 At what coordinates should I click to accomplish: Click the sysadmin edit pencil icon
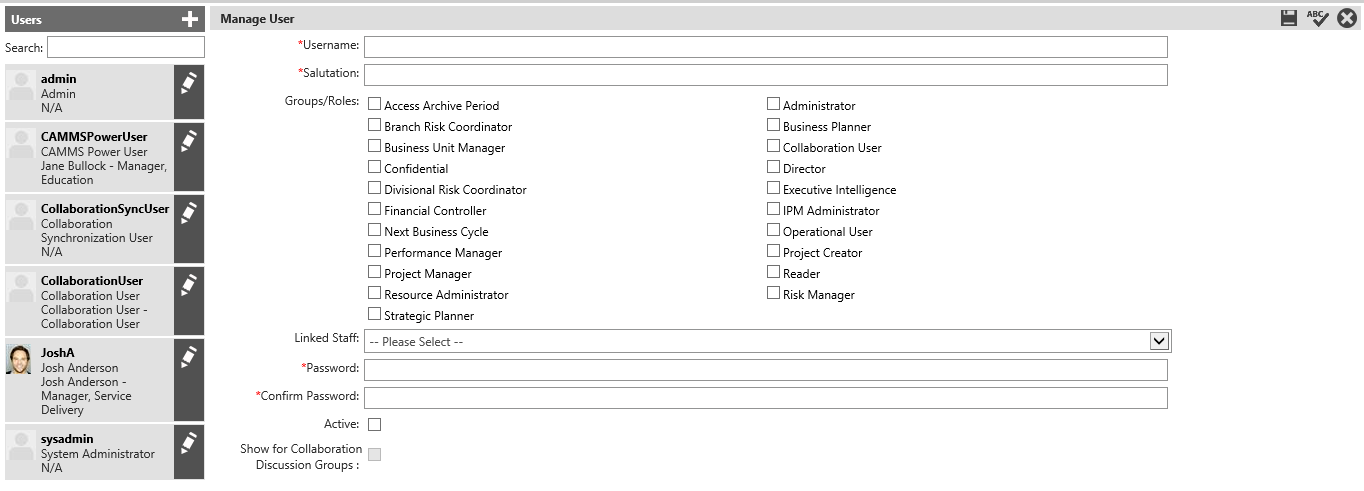click(189, 443)
